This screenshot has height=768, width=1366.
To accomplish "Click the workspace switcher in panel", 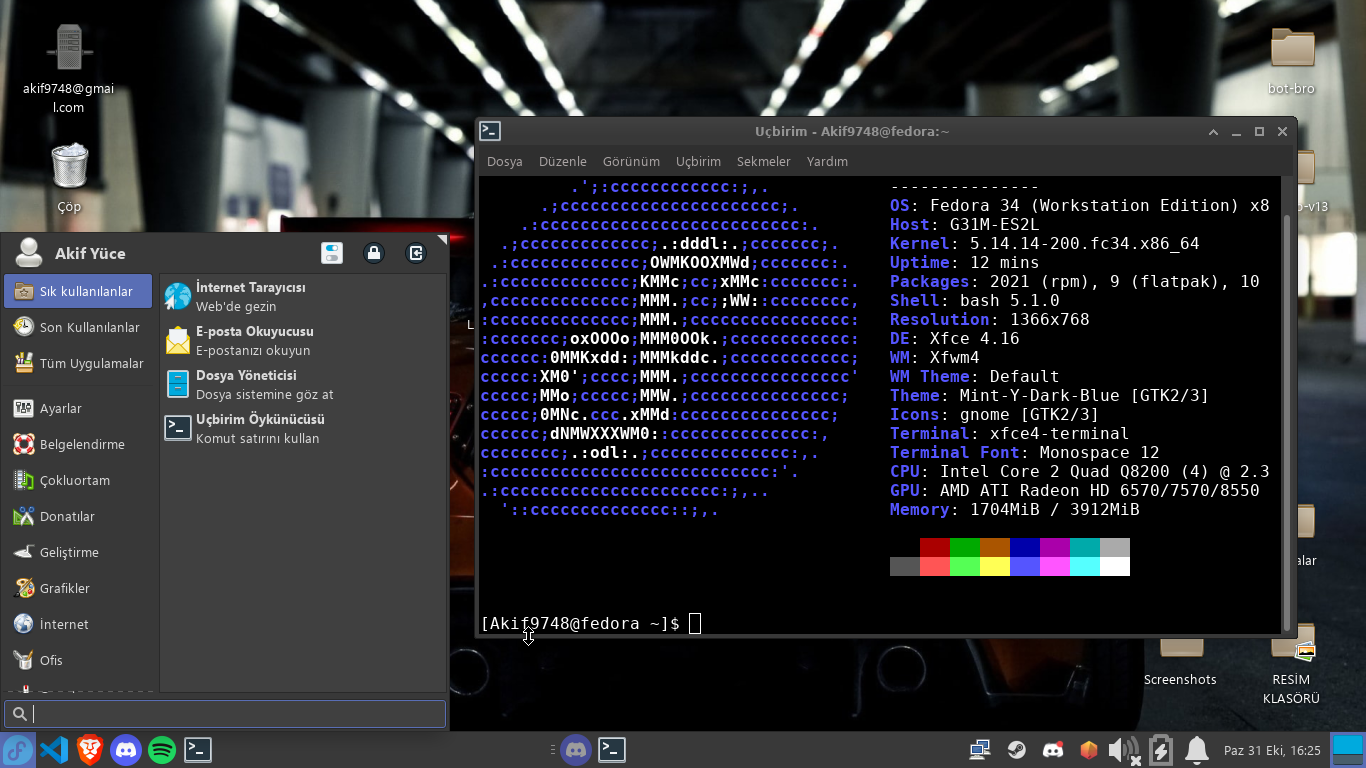I will click(x=1348, y=749).
